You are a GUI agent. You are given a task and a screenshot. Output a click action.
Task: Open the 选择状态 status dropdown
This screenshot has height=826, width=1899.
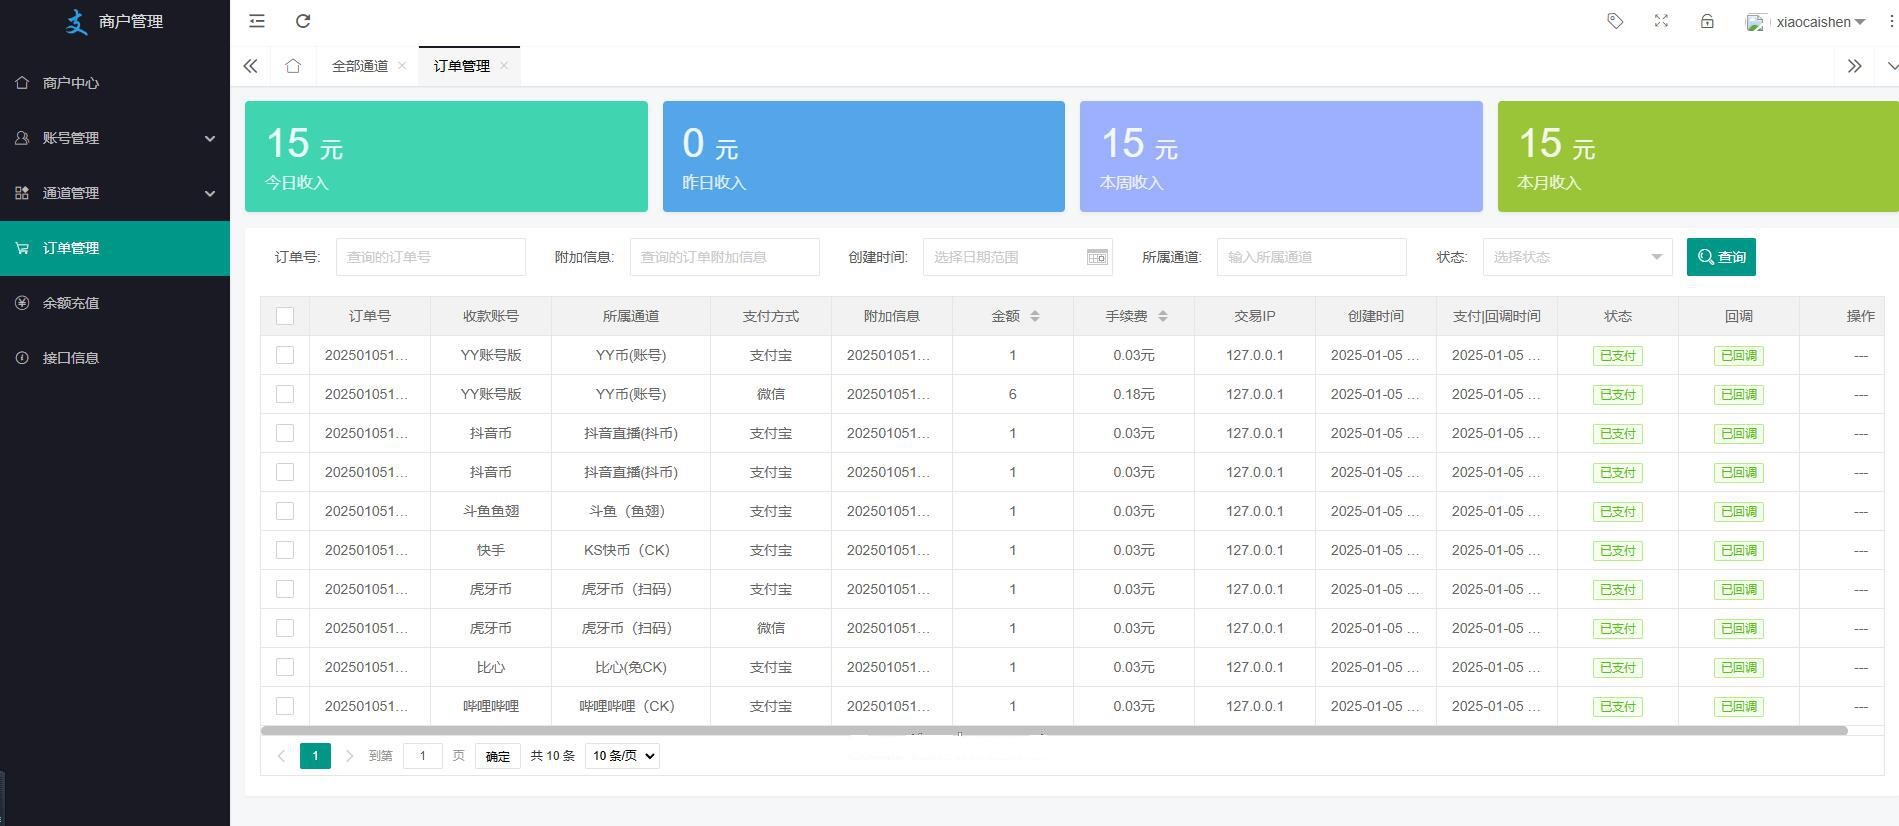click(x=1577, y=257)
